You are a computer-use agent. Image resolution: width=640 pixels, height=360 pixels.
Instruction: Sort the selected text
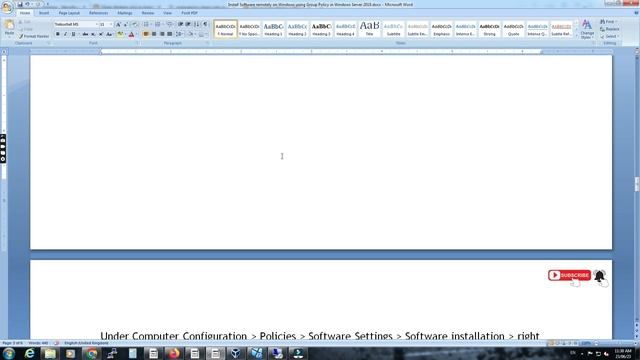pos(197,24)
